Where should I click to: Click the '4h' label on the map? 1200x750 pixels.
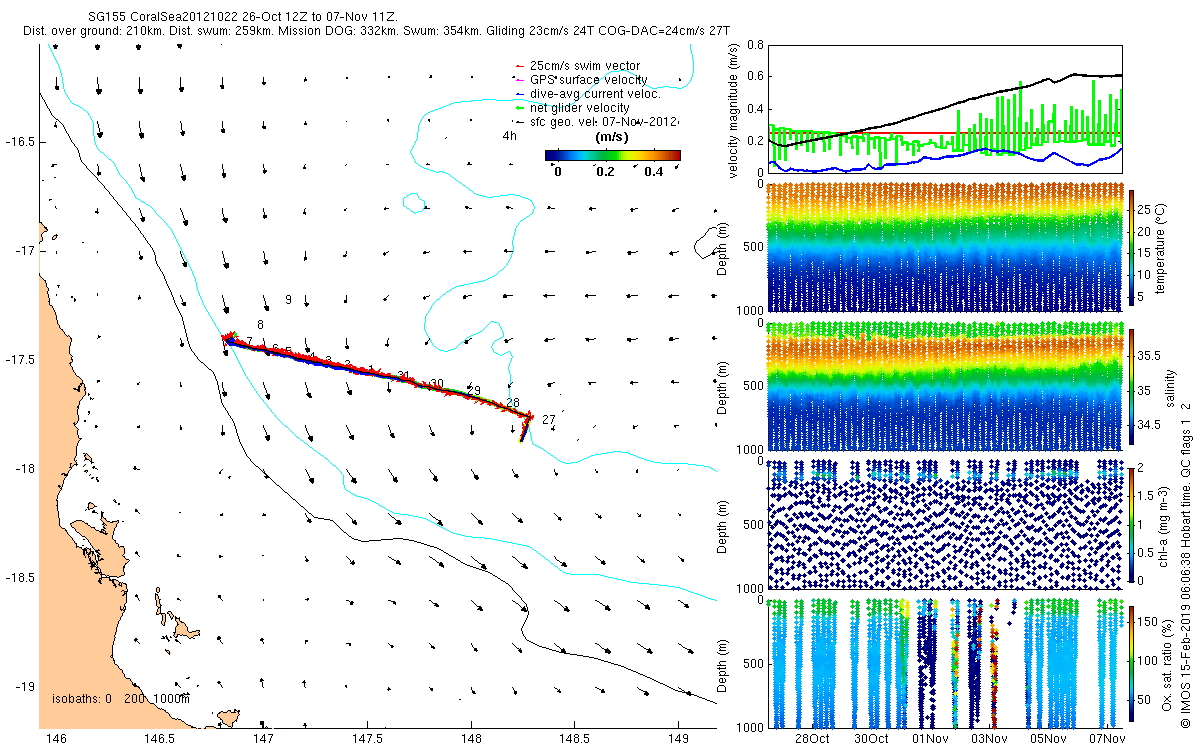(510, 136)
